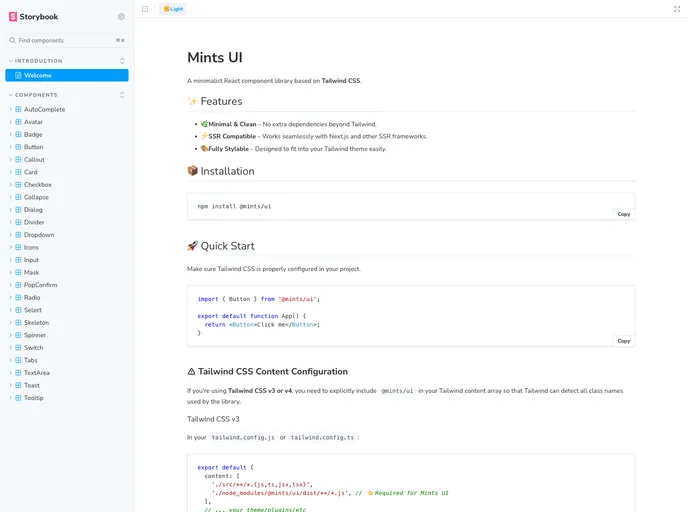
Task: Click the AutoComplete component grid icon
Action: pos(18,109)
